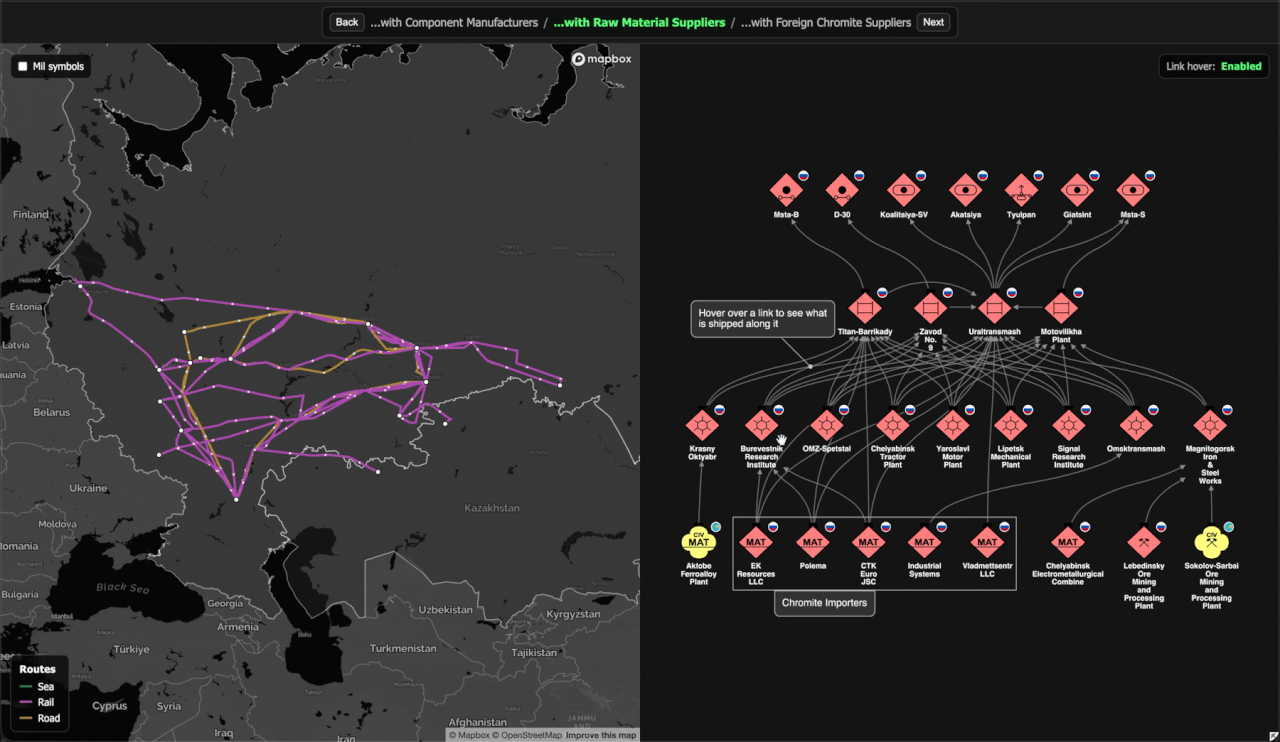Select the Yaroslavl Motor Plant node
This screenshot has width=1280, height=742.
[952, 425]
